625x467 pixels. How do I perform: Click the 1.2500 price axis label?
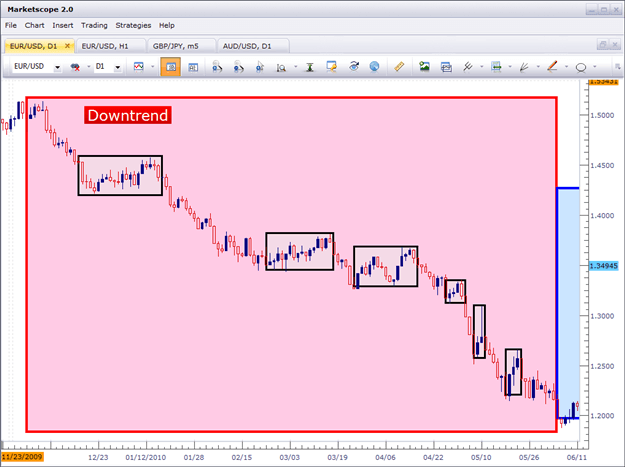coord(602,366)
